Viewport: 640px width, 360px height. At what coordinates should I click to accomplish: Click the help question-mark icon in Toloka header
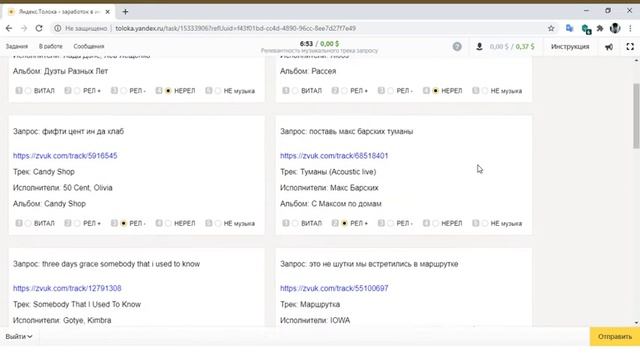457,47
